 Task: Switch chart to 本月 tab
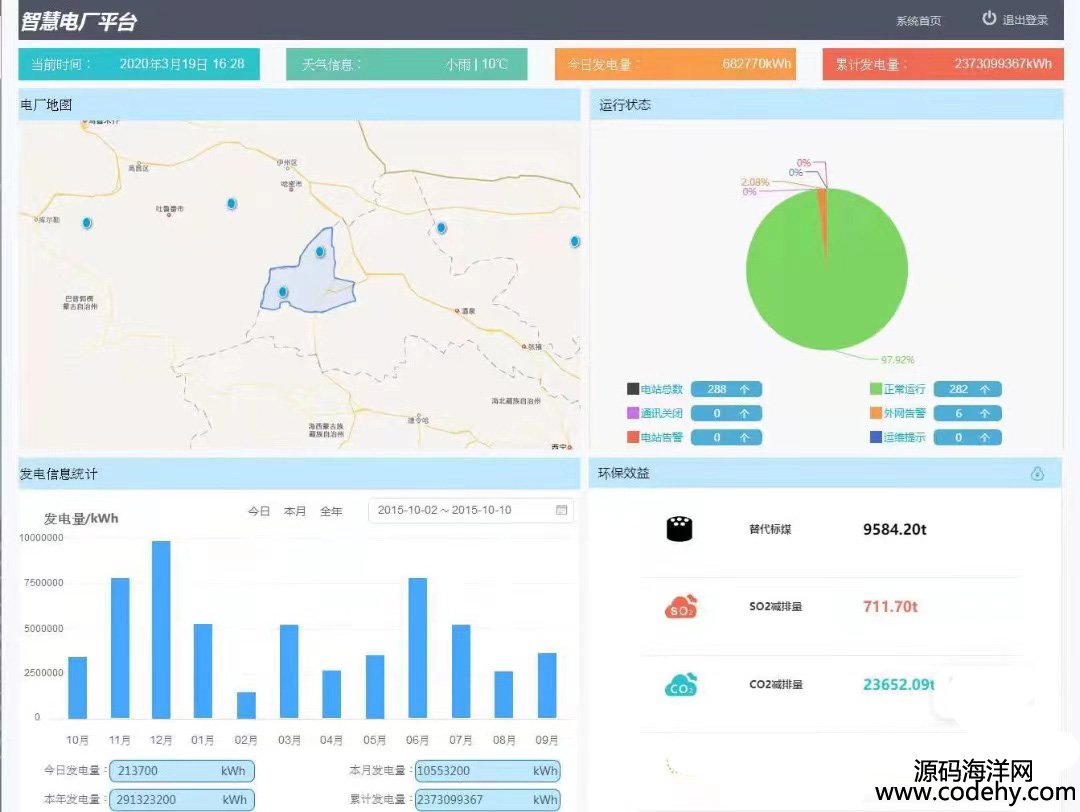click(295, 511)
